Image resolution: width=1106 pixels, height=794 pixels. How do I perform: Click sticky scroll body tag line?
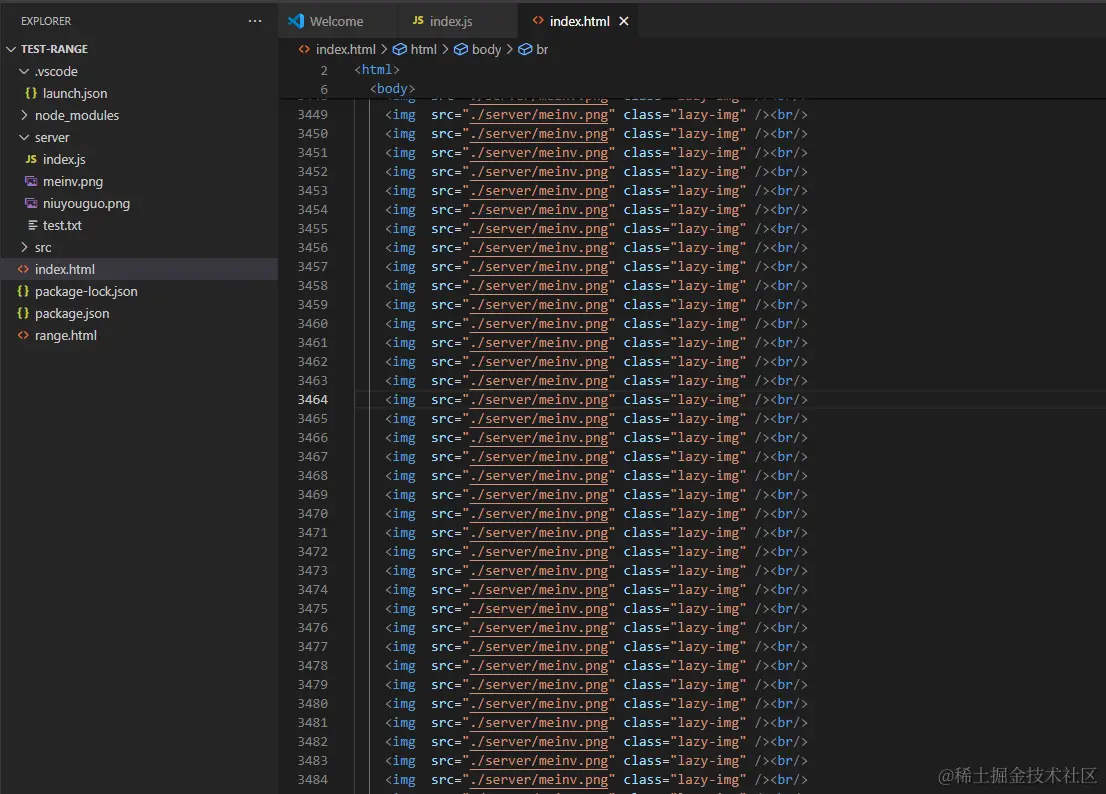tap(392, 88)
